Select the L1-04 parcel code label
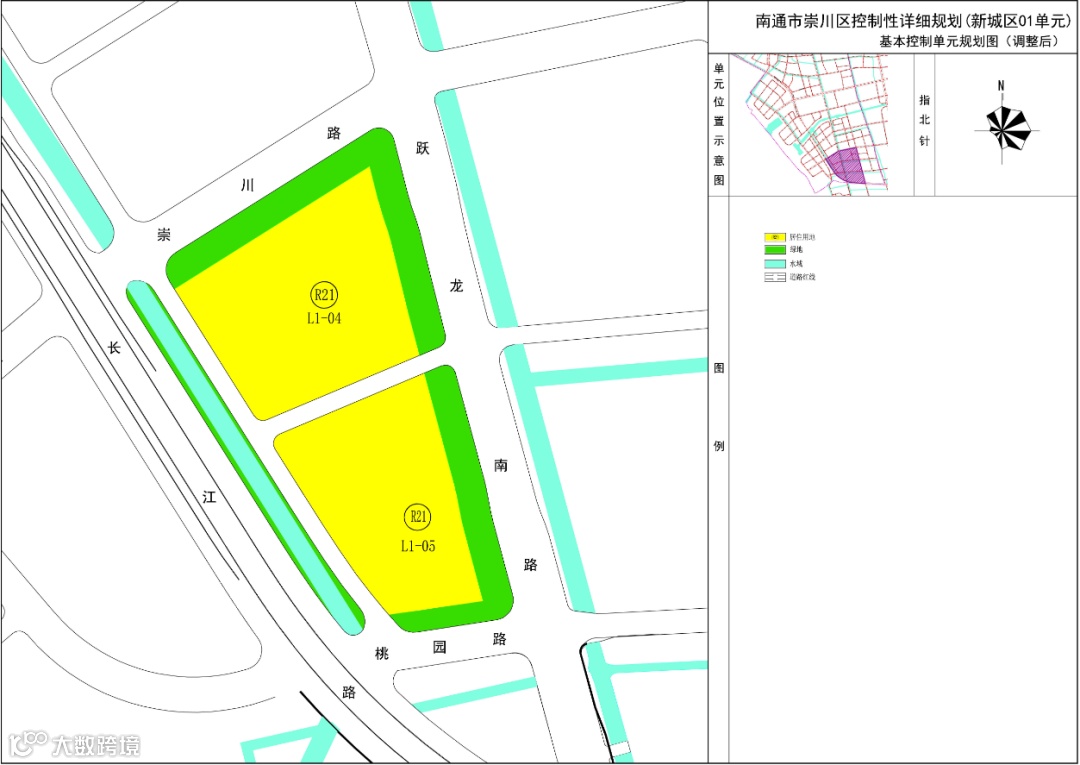The width and height of the screenshot is (1080, 765). pos(324,319)
